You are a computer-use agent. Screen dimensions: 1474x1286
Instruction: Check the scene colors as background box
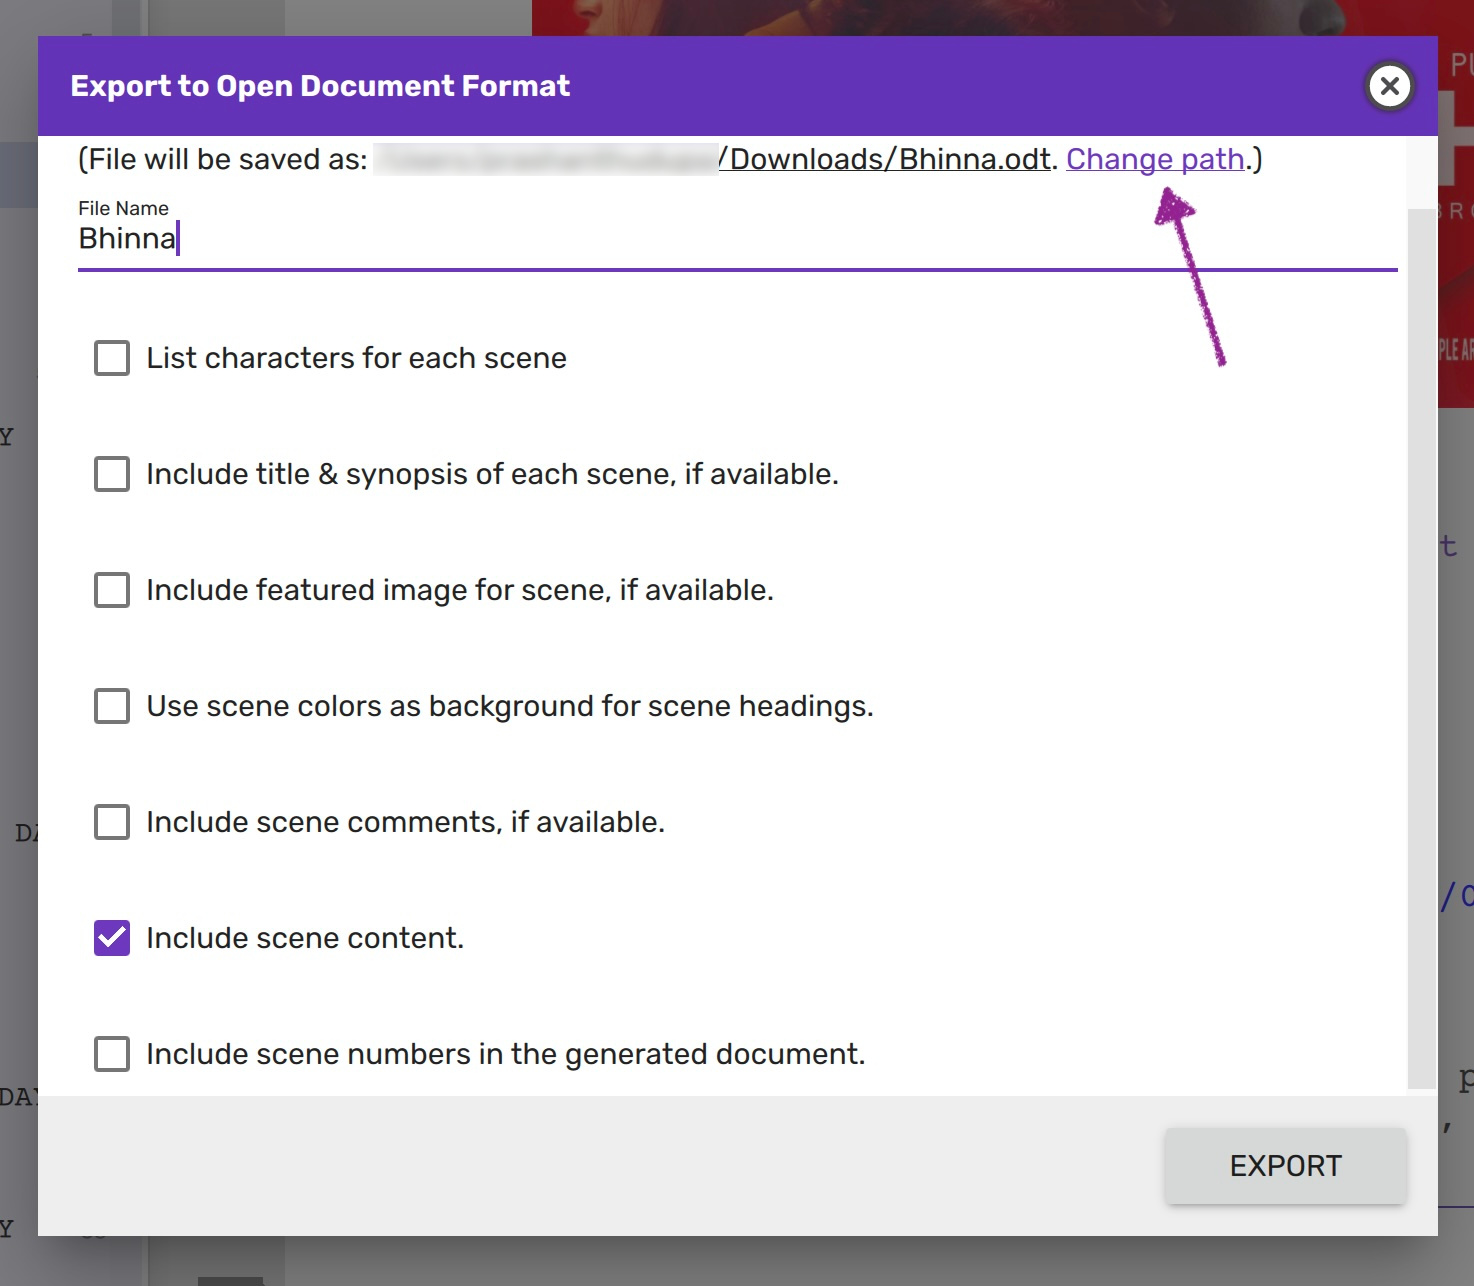pos(112,706)
